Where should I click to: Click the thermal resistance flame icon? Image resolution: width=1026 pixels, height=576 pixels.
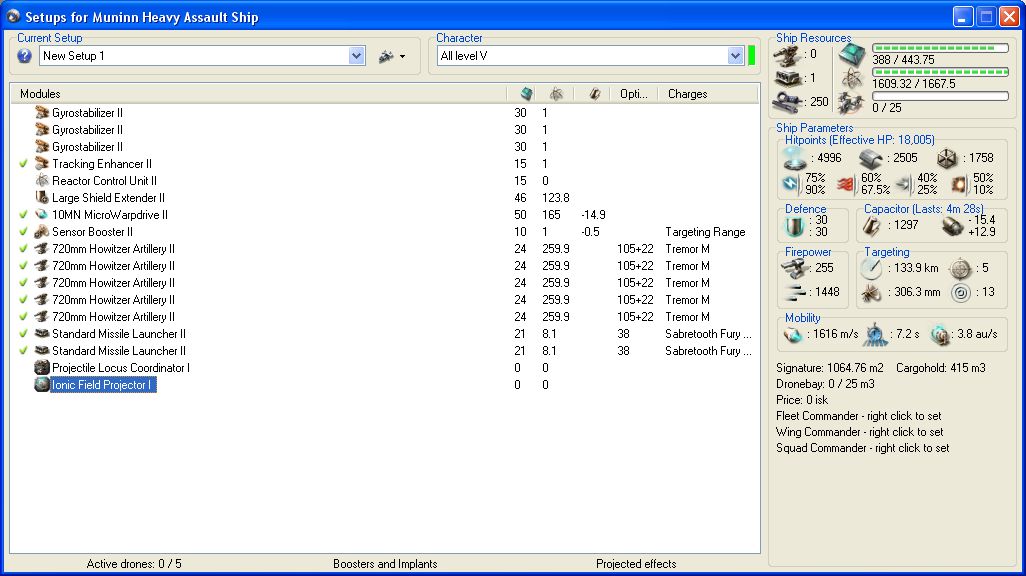click(846, 185)
